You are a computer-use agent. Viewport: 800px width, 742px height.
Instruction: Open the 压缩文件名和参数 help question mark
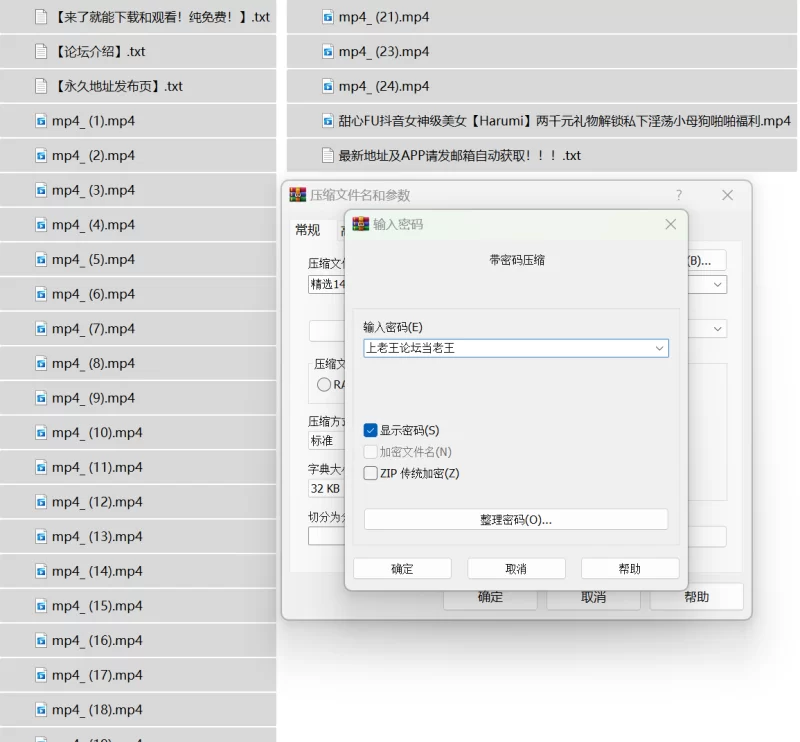[x=679, y=195]
